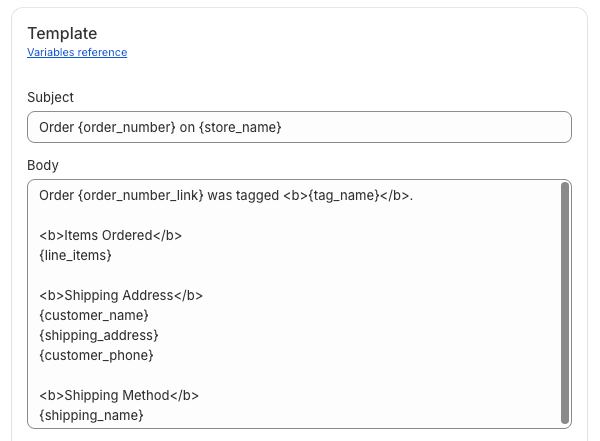Click the {customer_name} variable line
Screen dimensions: 600x441
(x=93, y=315)
